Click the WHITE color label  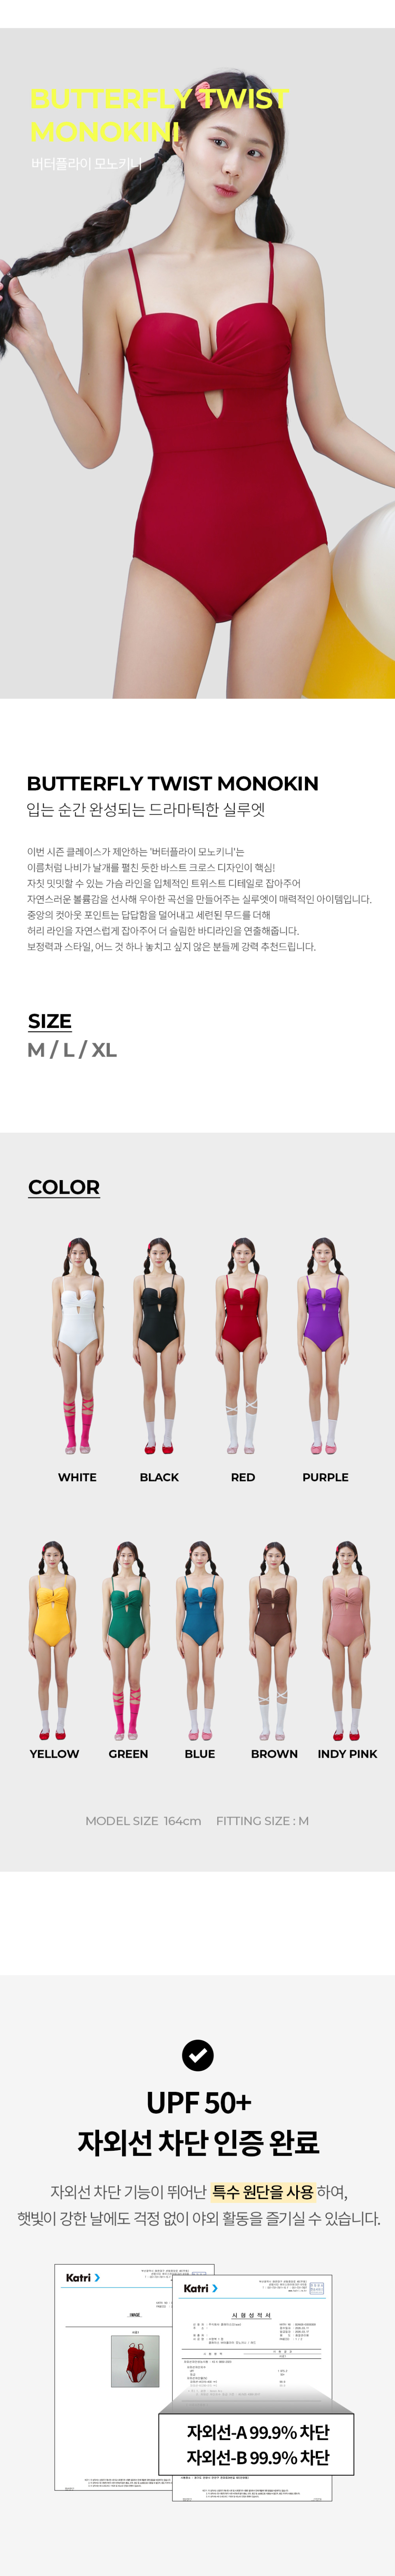tap(77, 1477)
